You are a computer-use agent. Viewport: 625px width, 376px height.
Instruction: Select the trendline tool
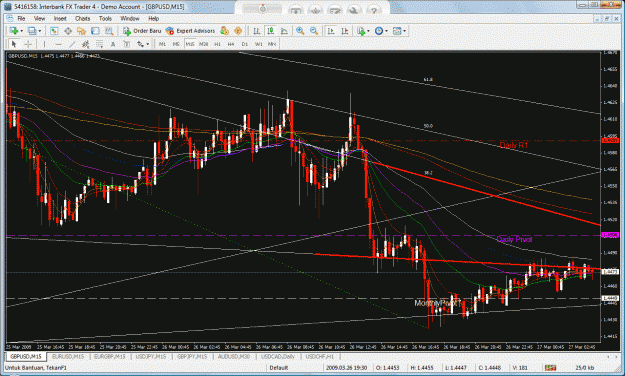click(72, 44)
